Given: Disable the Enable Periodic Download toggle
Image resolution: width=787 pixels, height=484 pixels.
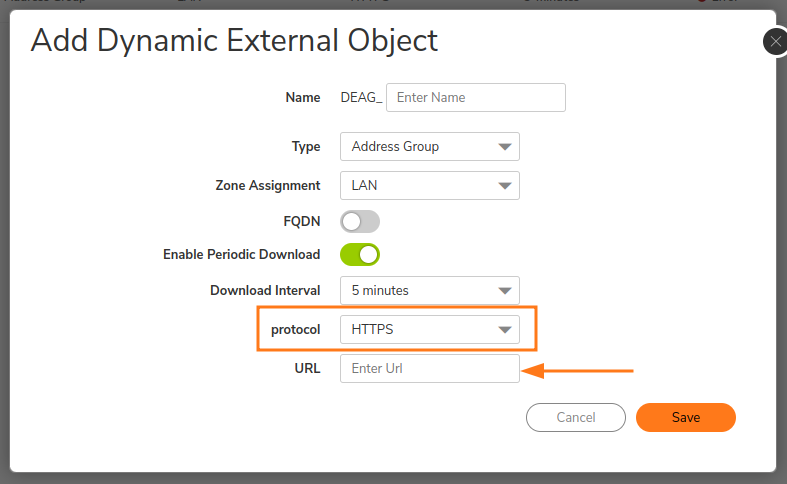Looking at the screenshot, I should pyautogui.click(x=360, y=255).
